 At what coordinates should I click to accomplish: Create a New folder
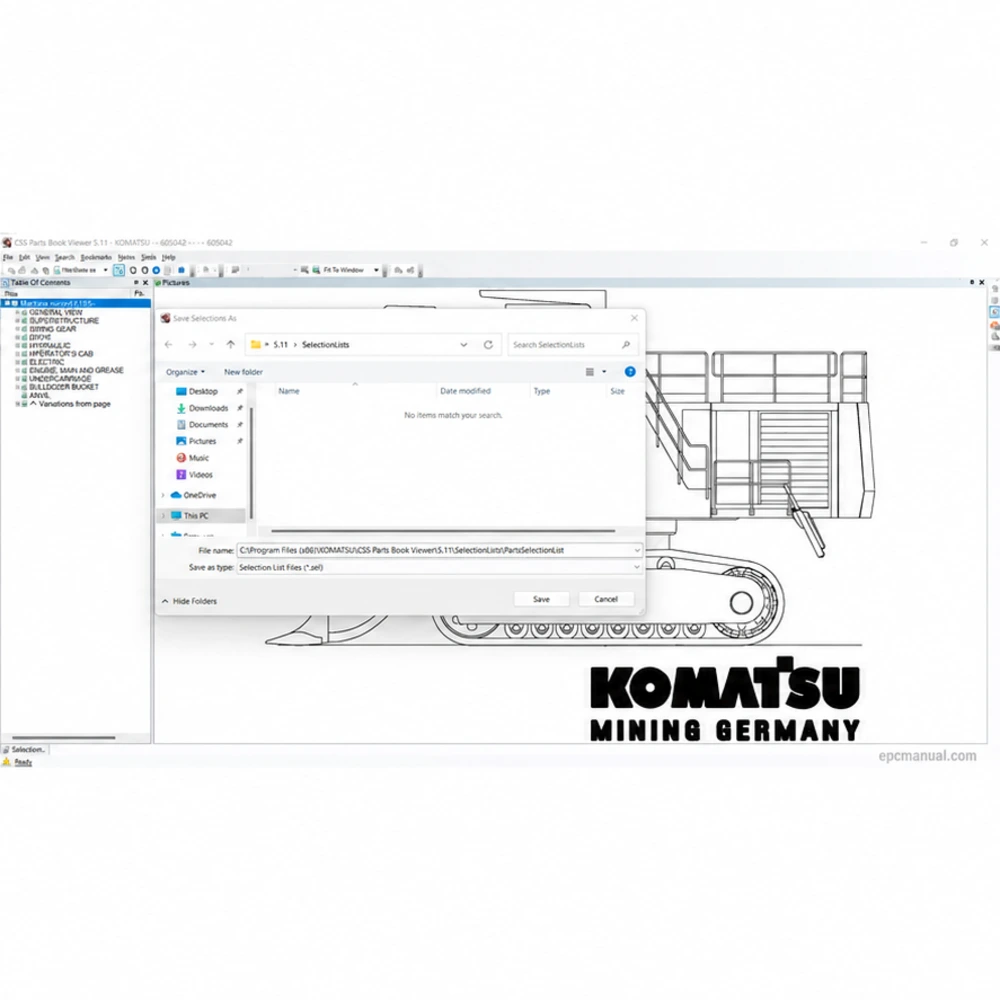(243, 372)
